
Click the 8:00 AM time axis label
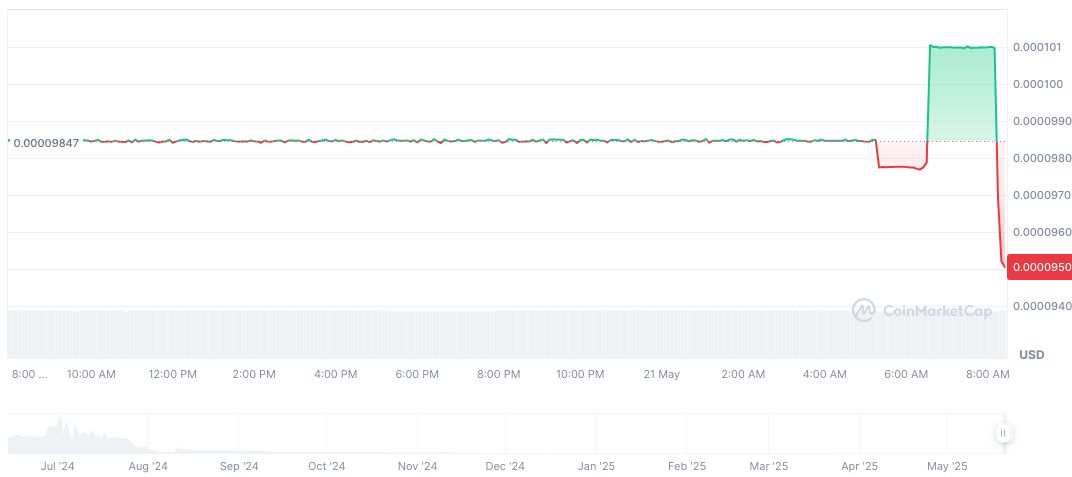point(987,374)
